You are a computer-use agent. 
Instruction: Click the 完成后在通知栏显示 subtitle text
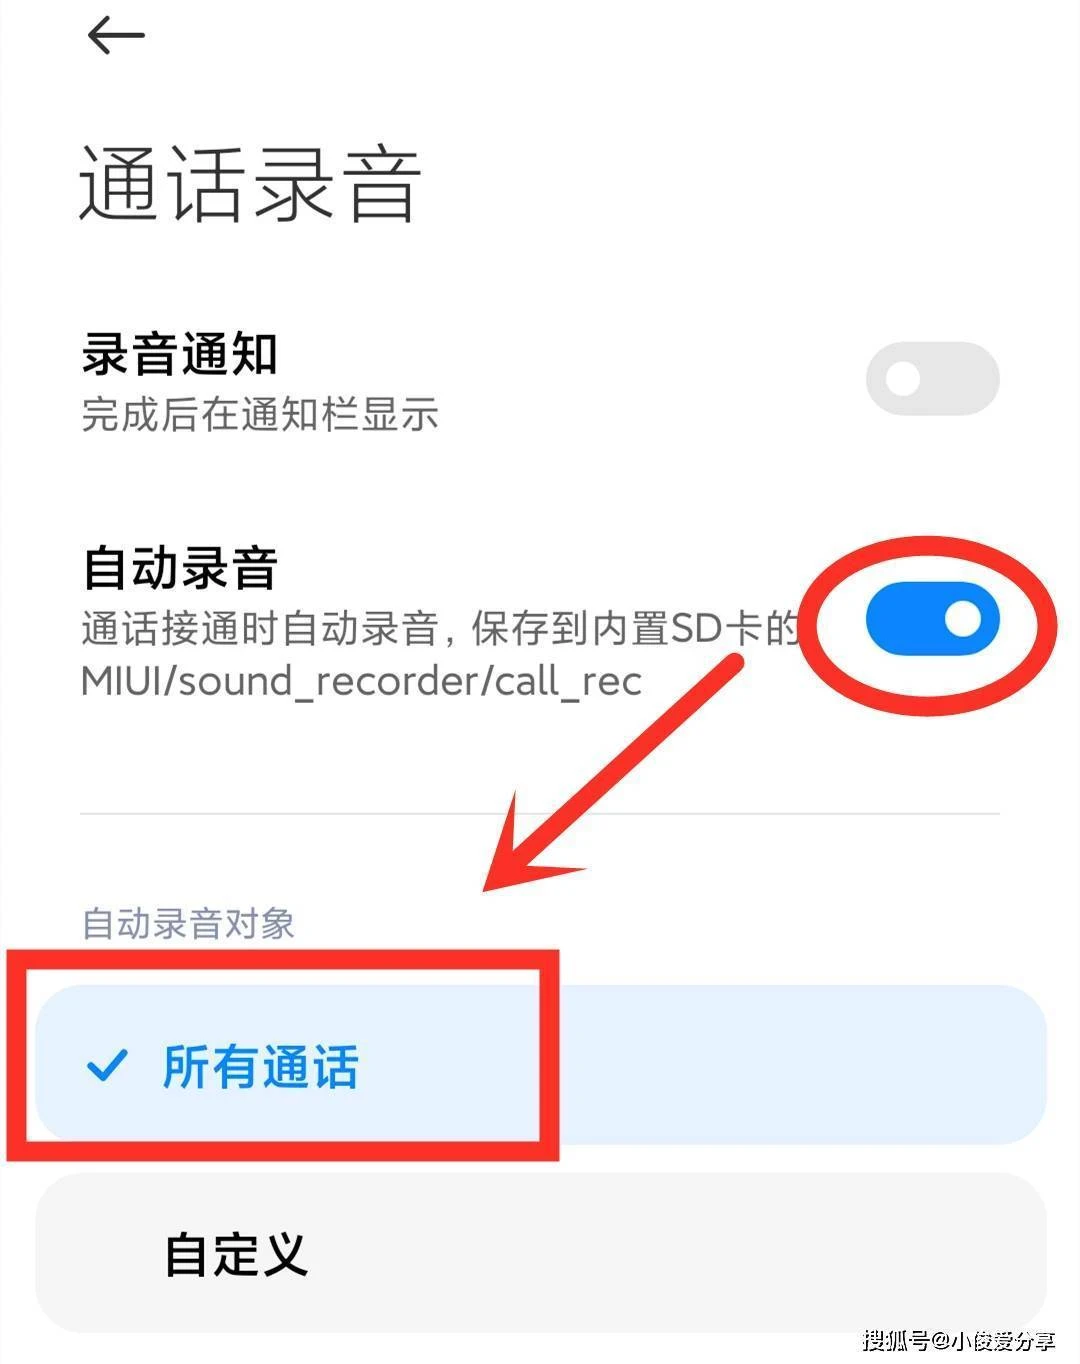tap(260, 414)
